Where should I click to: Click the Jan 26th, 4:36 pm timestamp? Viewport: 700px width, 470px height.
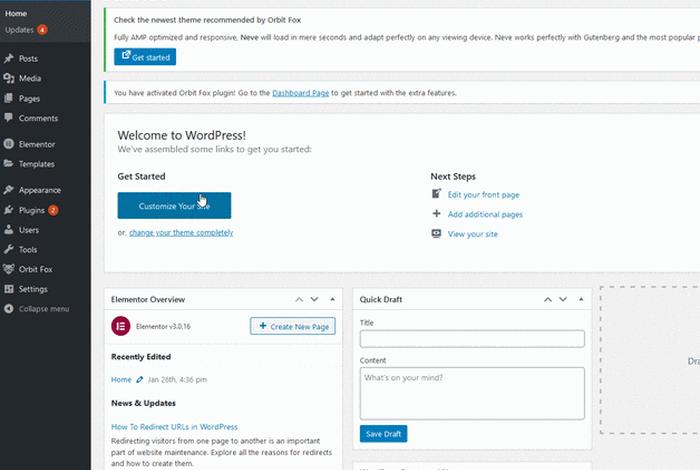tap(177, 379)
